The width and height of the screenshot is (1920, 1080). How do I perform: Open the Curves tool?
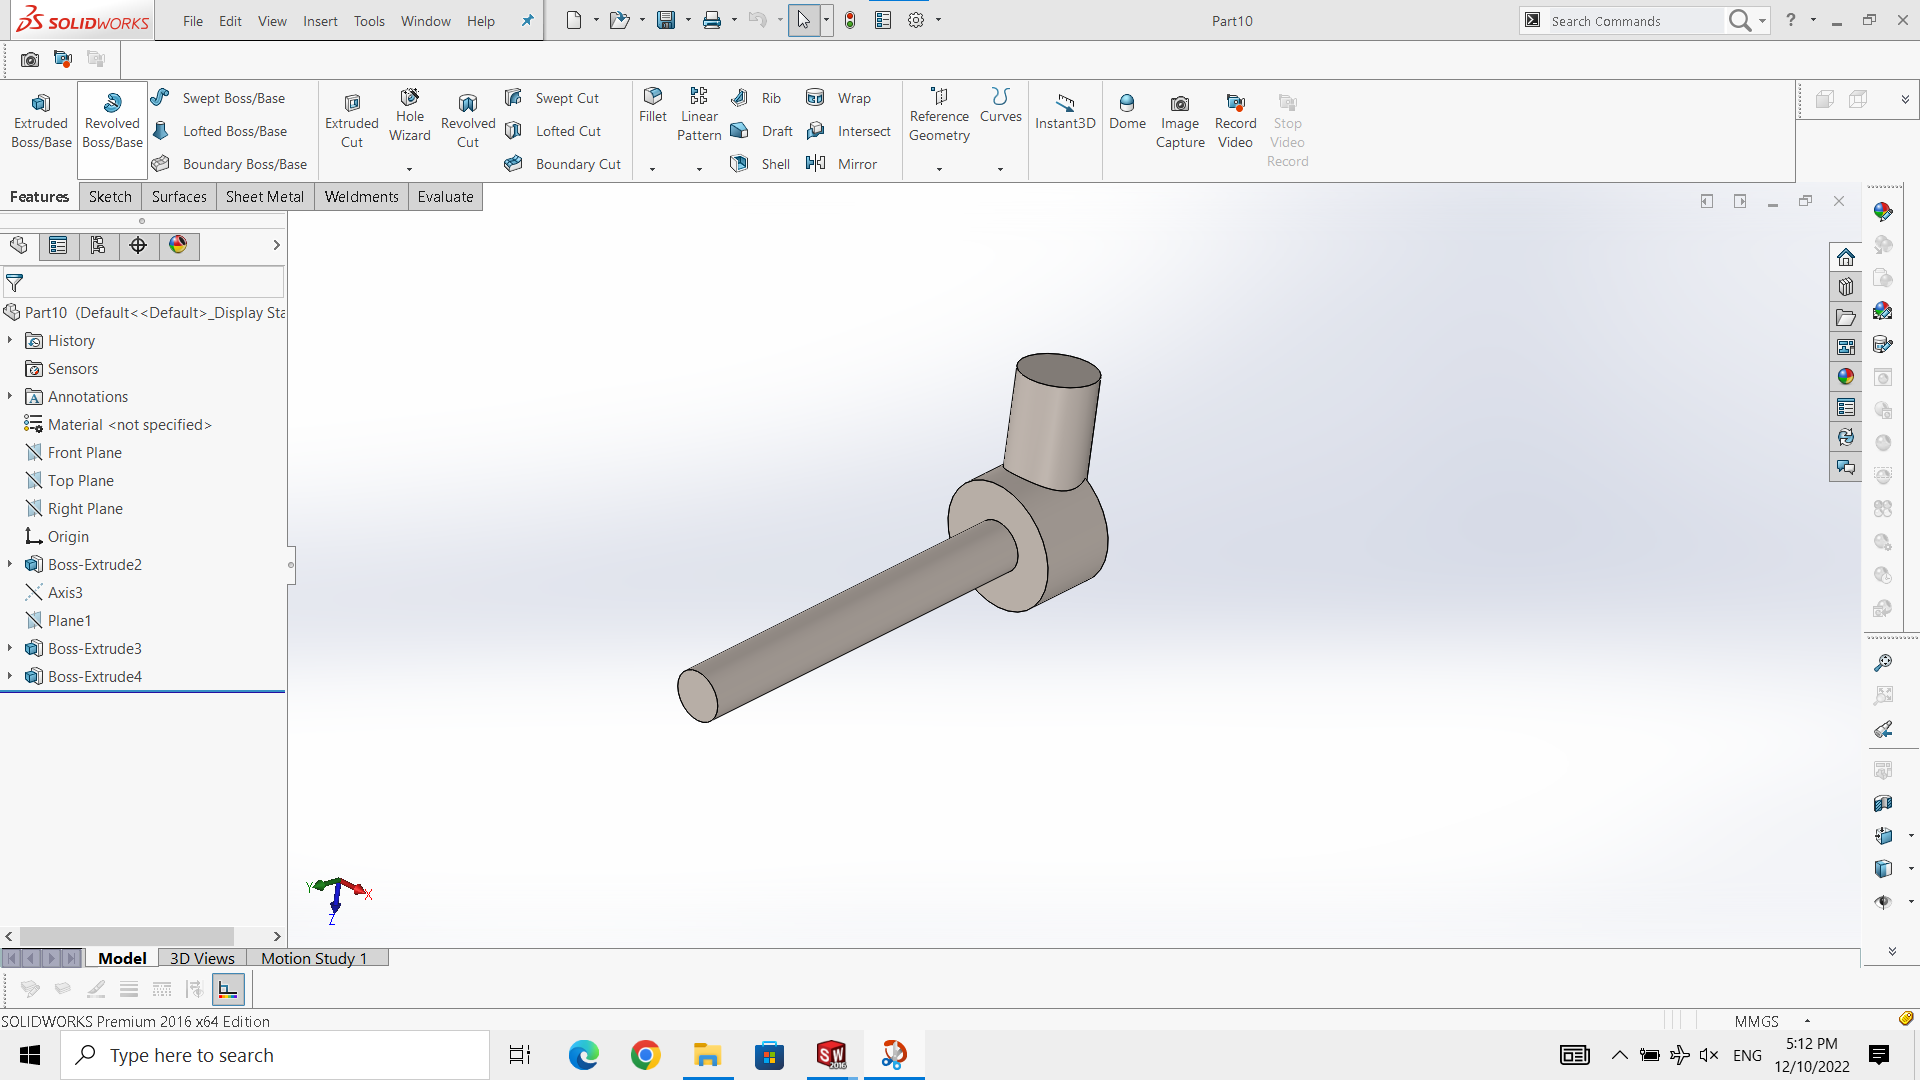tap(1000, 105)
